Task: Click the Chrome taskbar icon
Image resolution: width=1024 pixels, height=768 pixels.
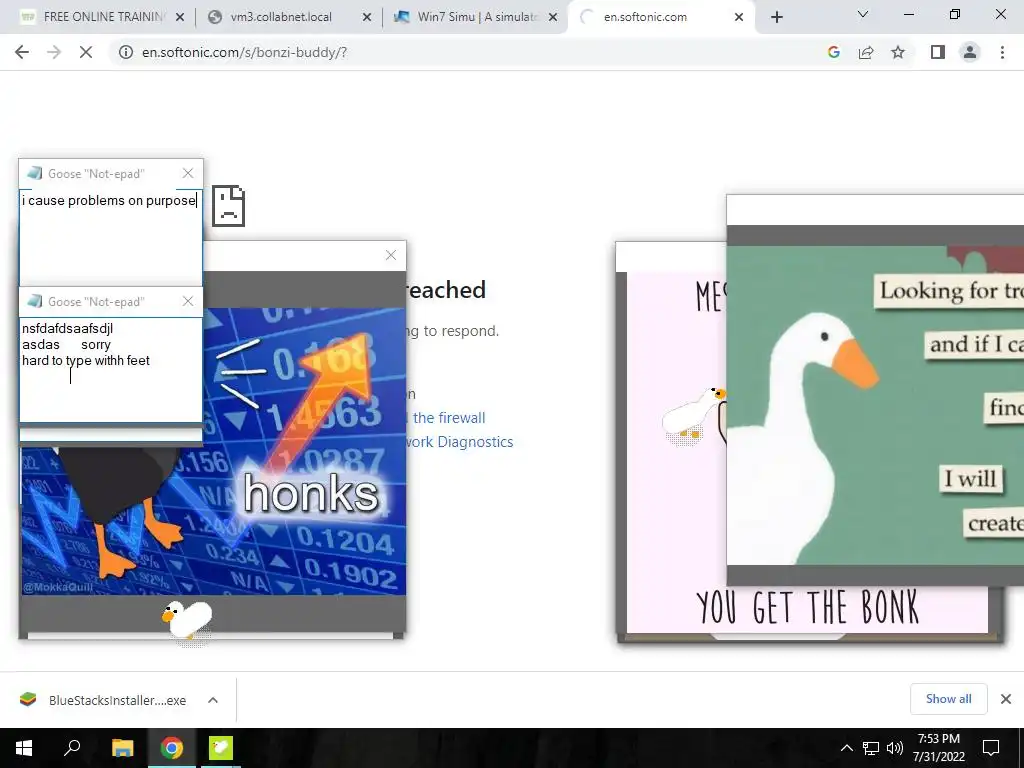Action: click(x=172, y=748)
